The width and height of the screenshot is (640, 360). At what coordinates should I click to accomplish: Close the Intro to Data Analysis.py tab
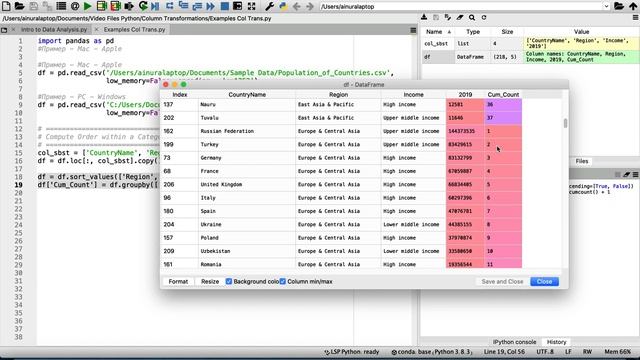13,30
